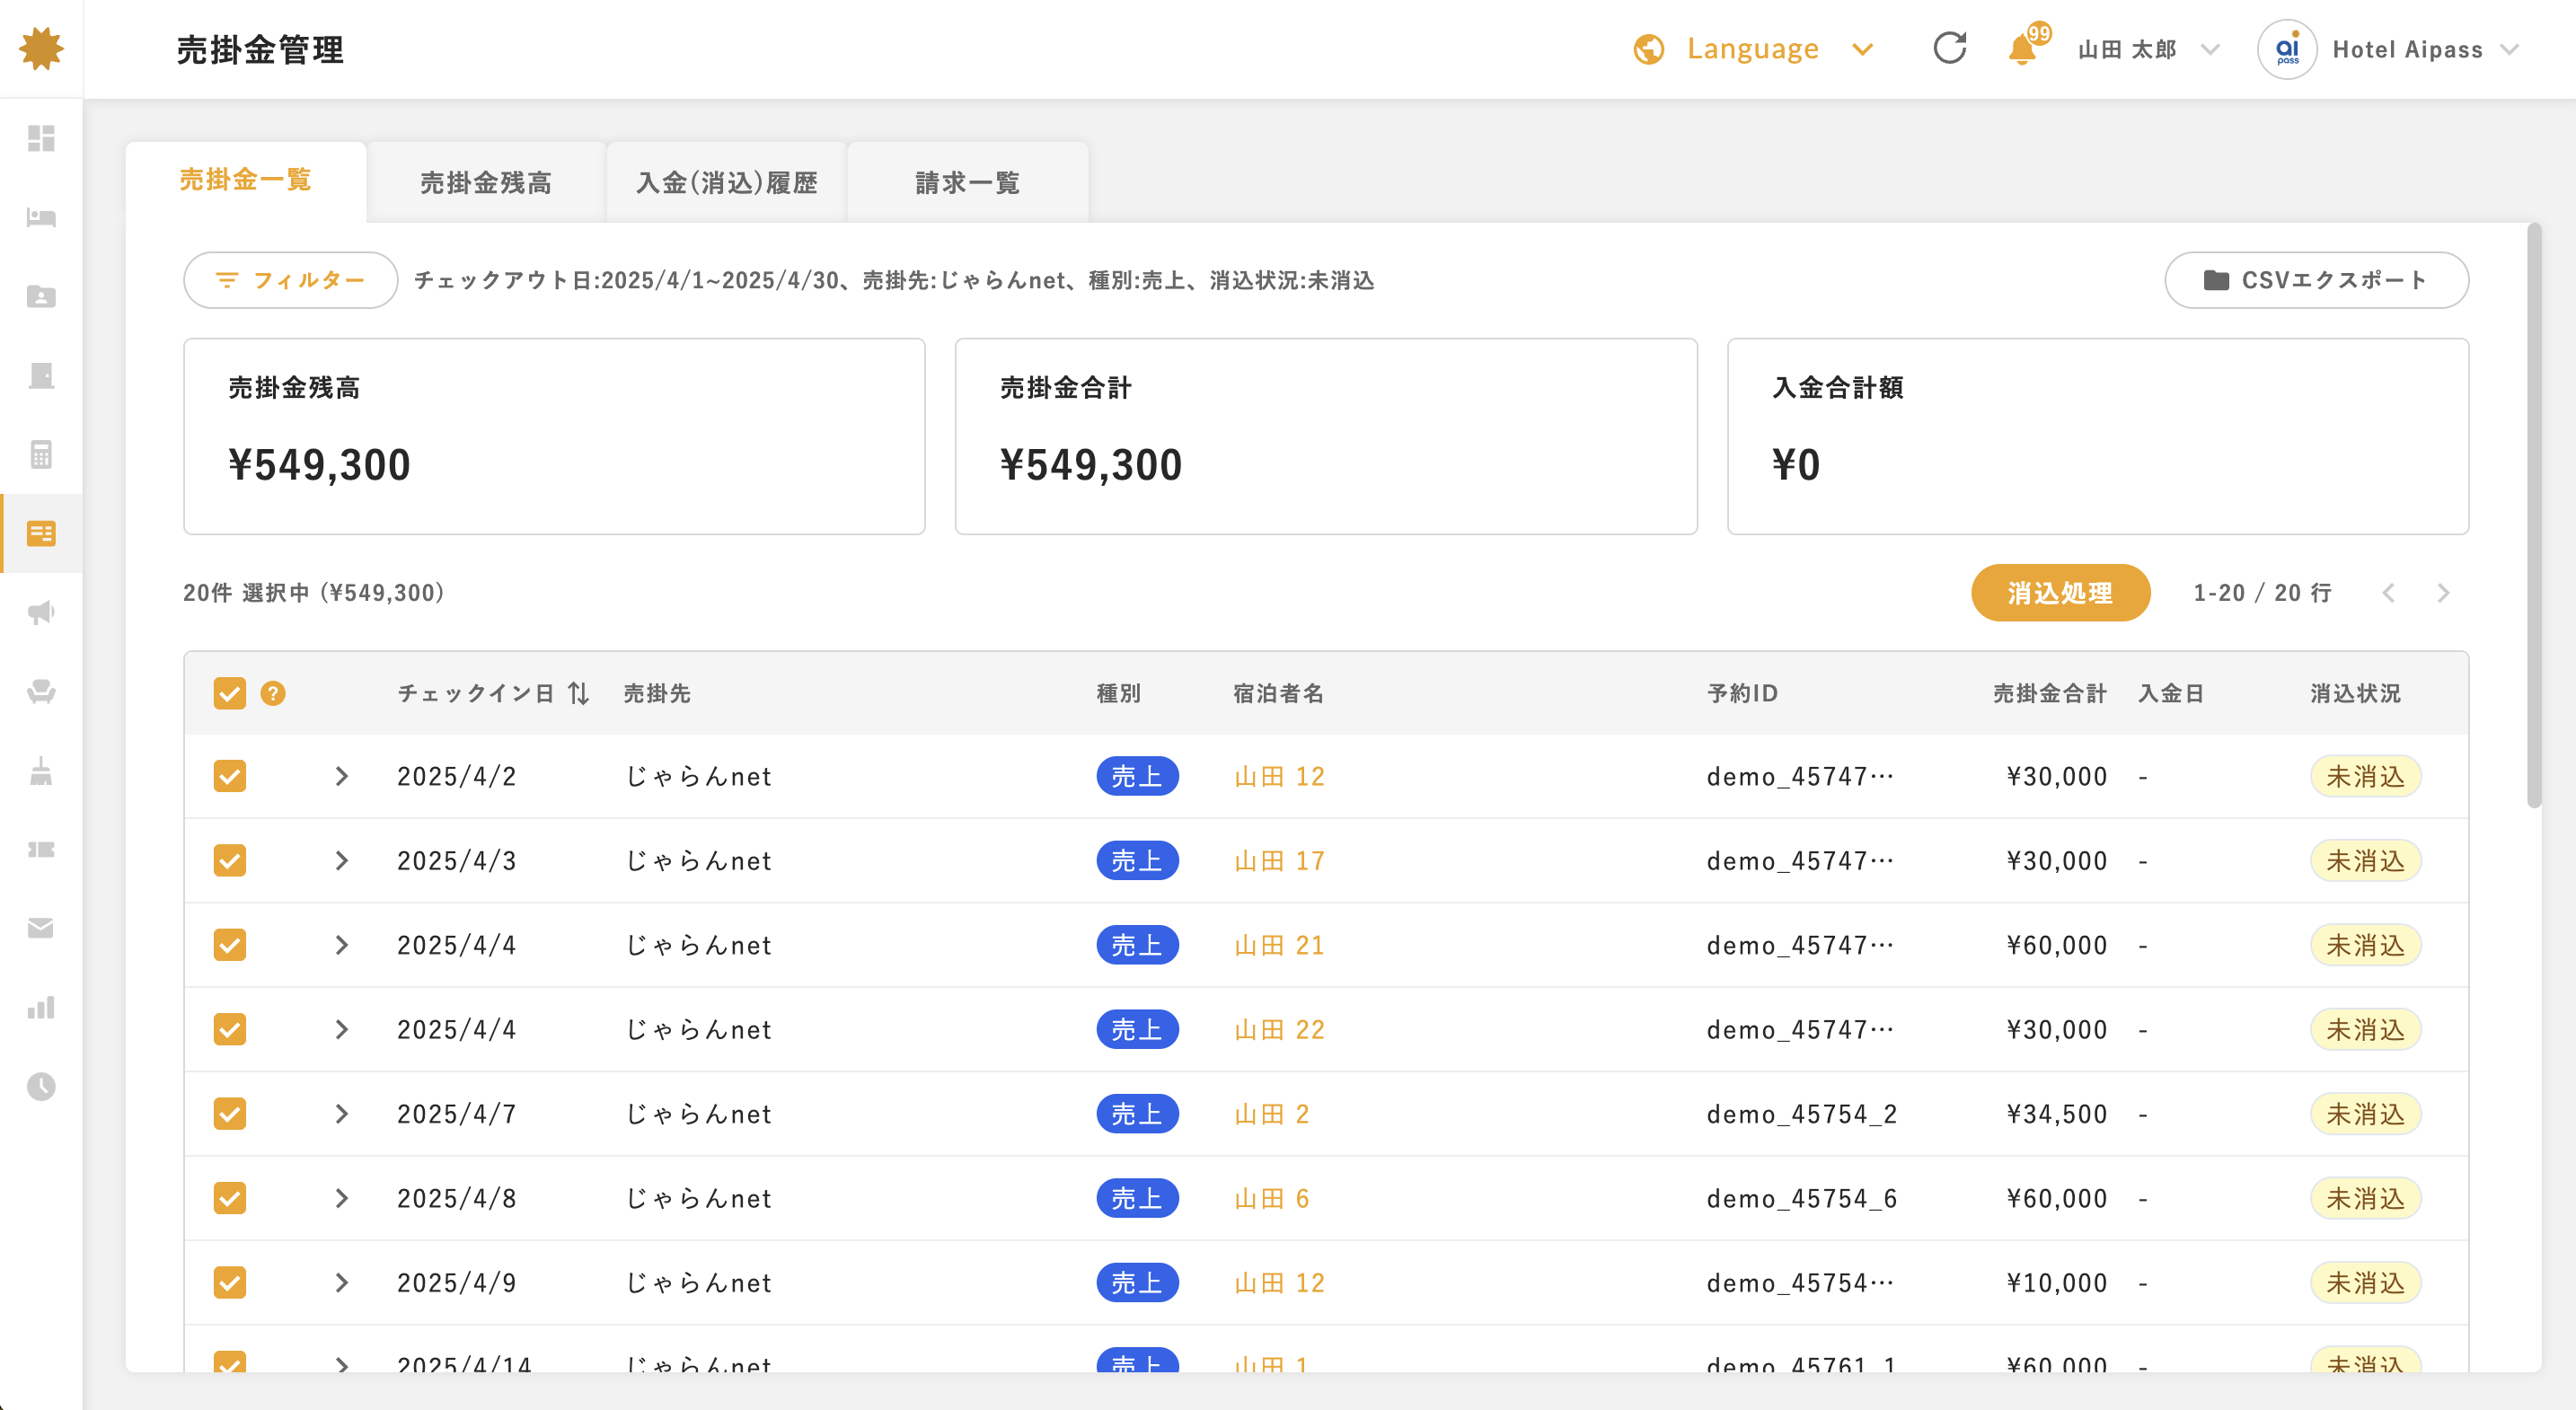Viewport: 2576px width, 1410px height.
Task: Open the Language dropdown
Action: coord(1755,49)
